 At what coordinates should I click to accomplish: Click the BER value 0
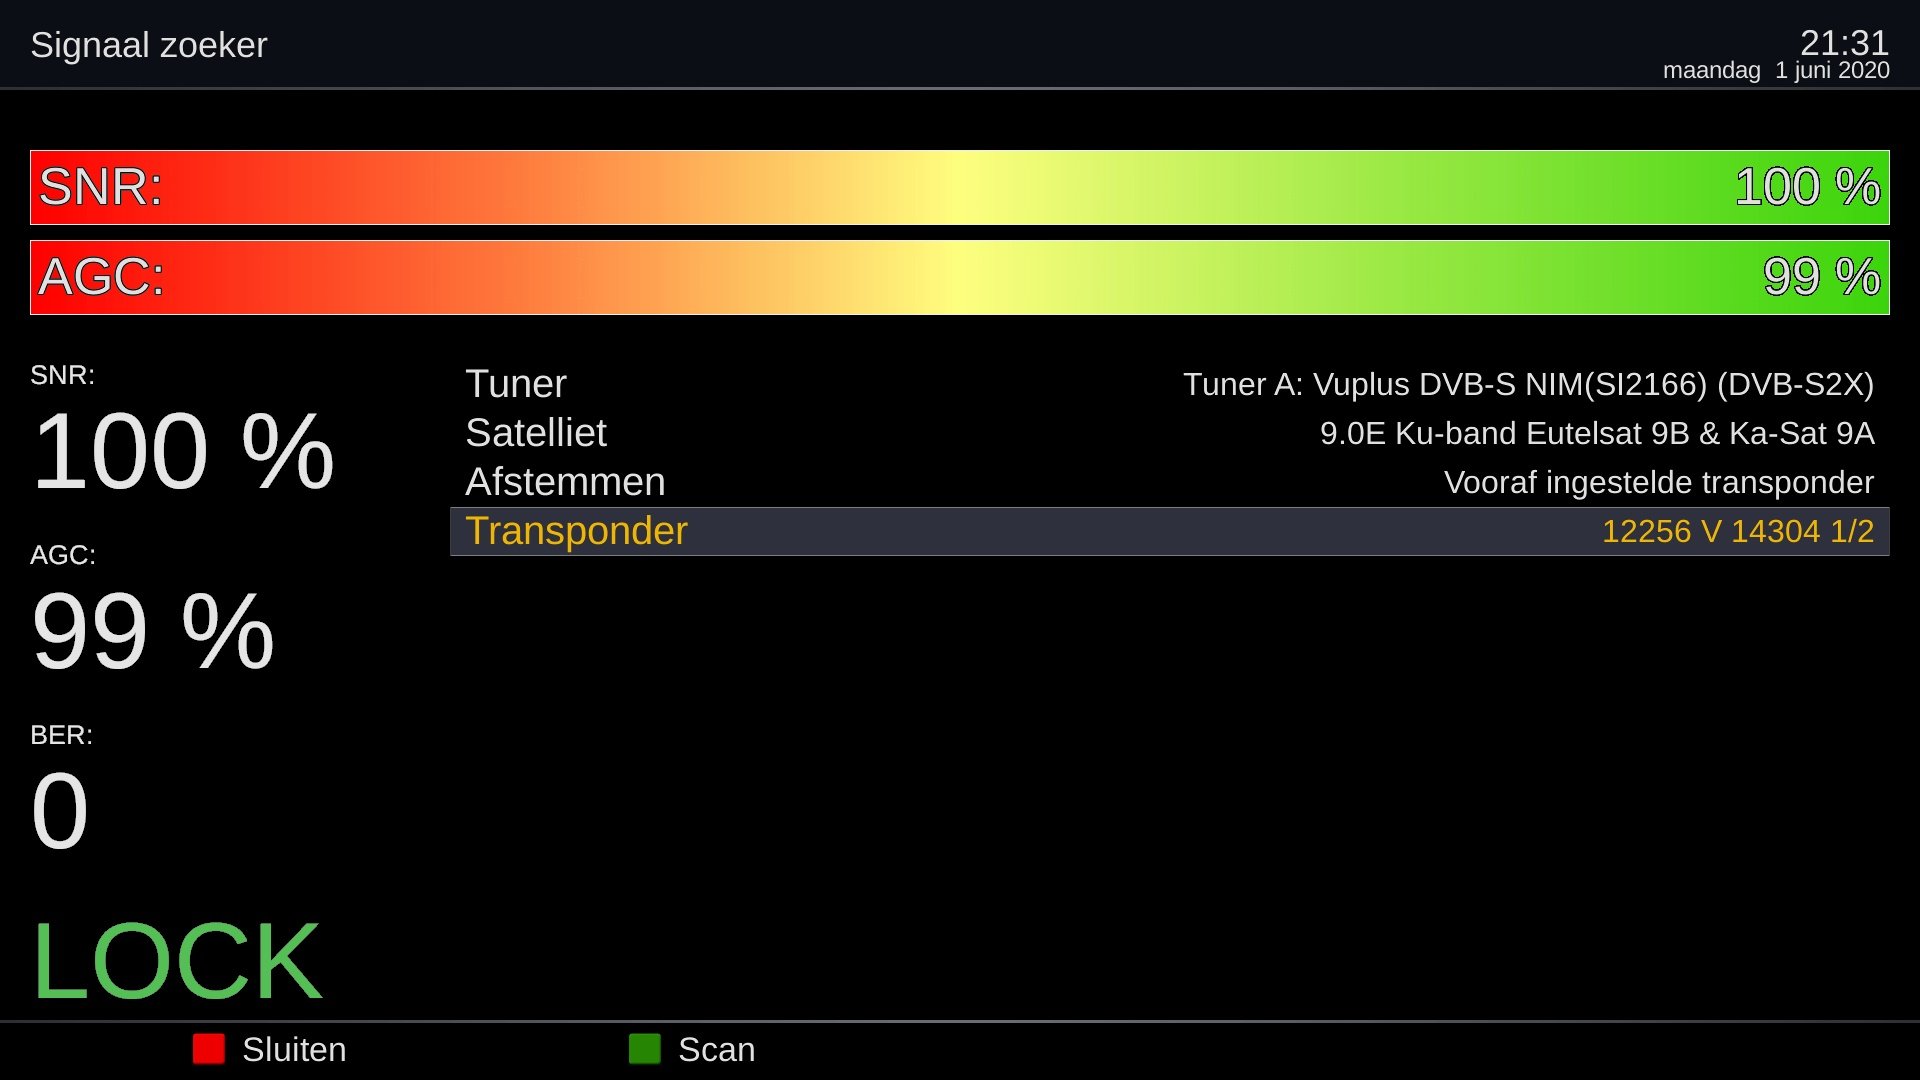click(60, 811)
